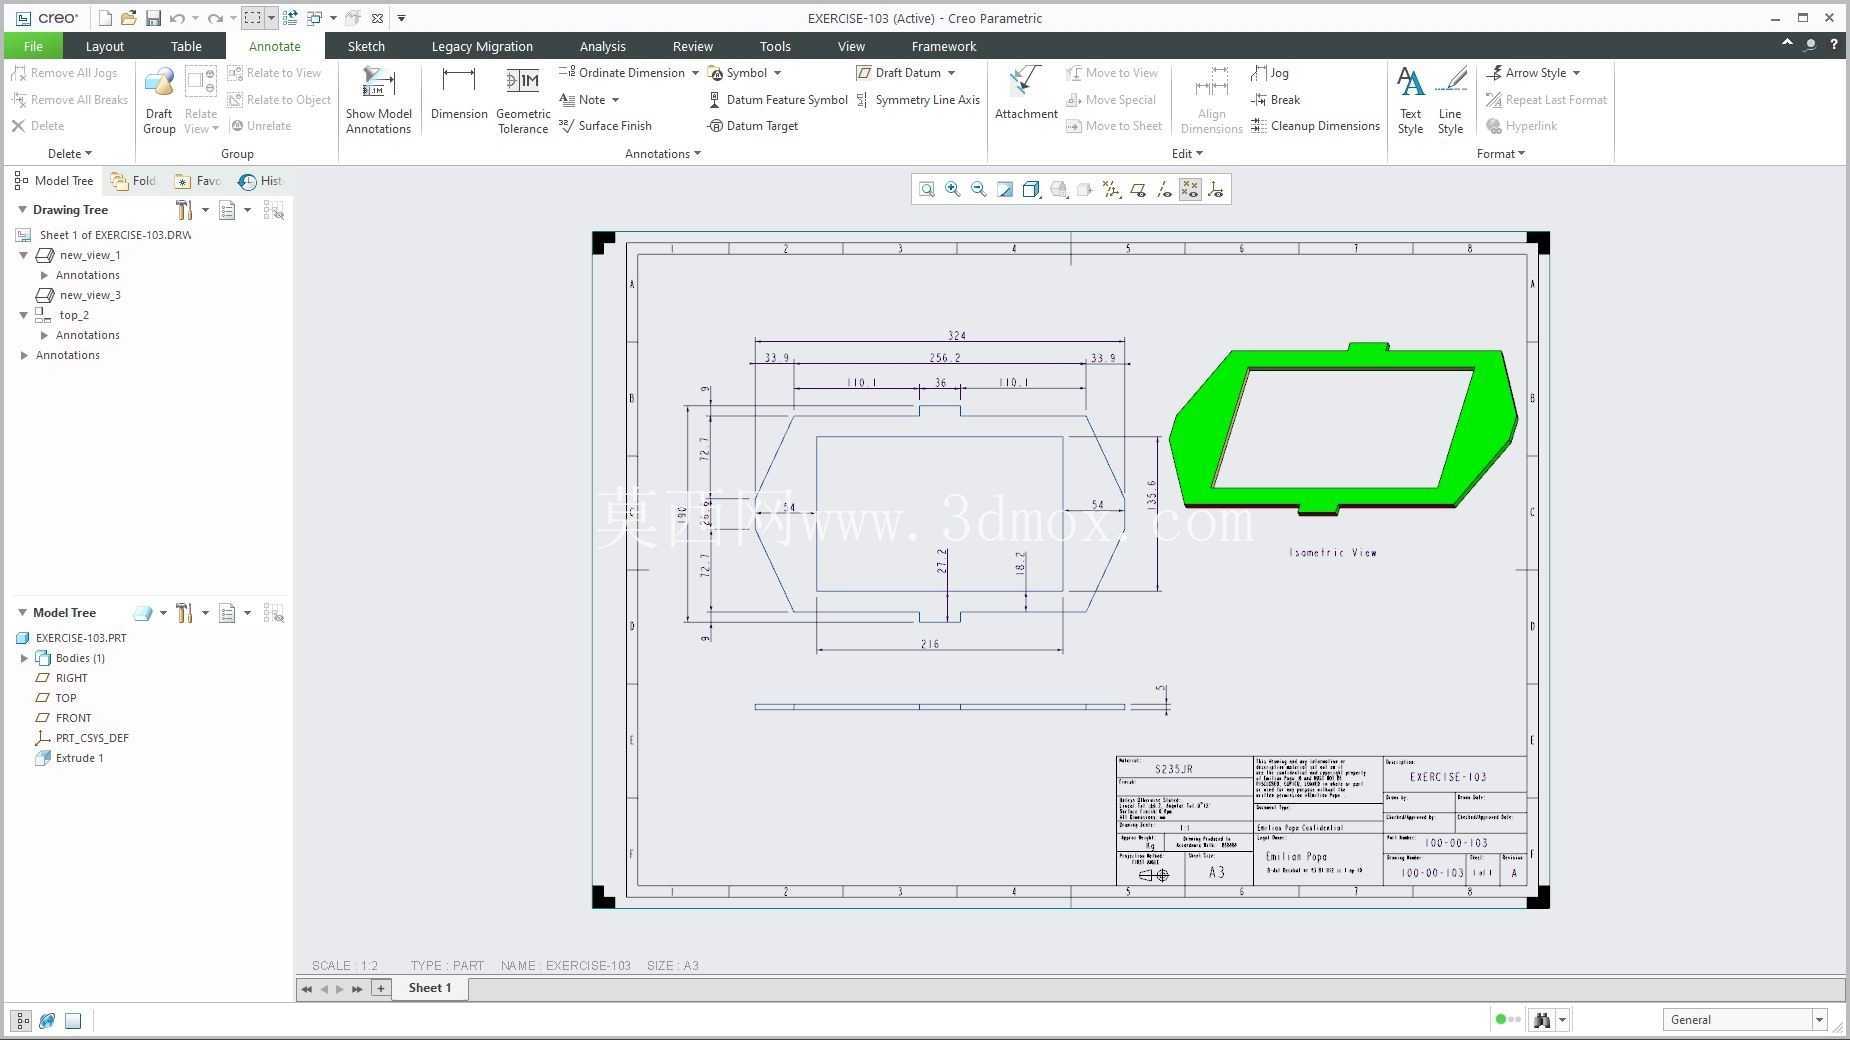Add a new sheet with the plus button

(380, 988)
